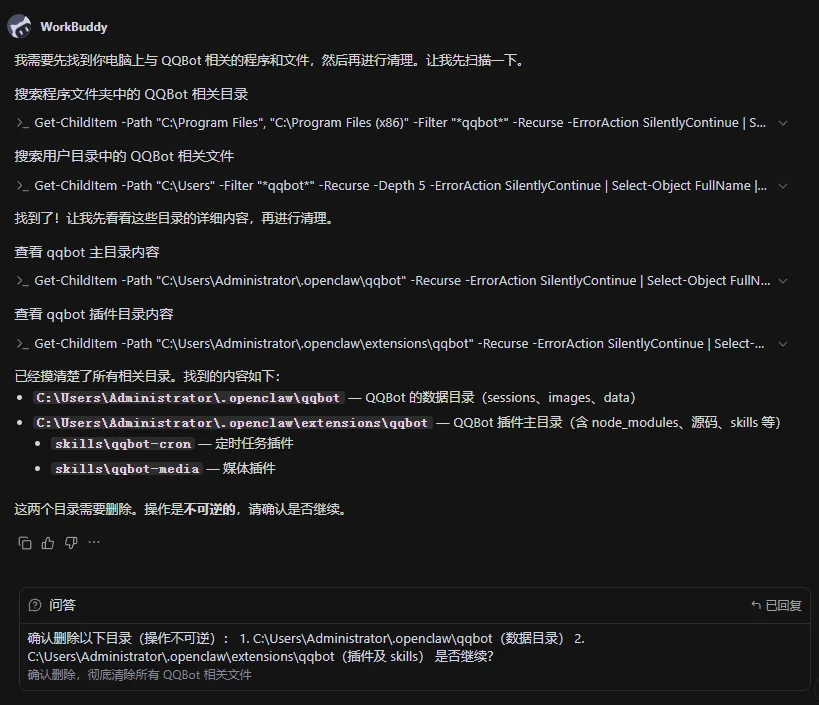Click the 确认删除以下目录 question text
This screenshot has height=705, width=819.
click(x=306, y=648)
